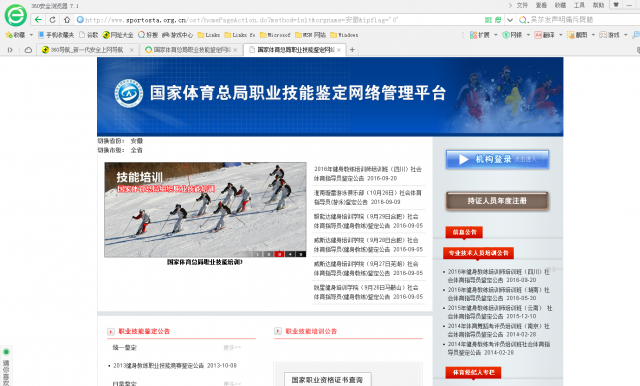Close the 360导航 tab
The height and width of the screenshot is (386, 640).
coord(131,50)
